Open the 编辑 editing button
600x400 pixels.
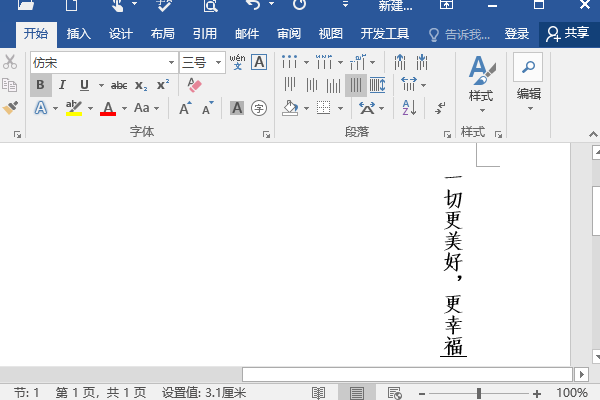(x=528, y=82)
